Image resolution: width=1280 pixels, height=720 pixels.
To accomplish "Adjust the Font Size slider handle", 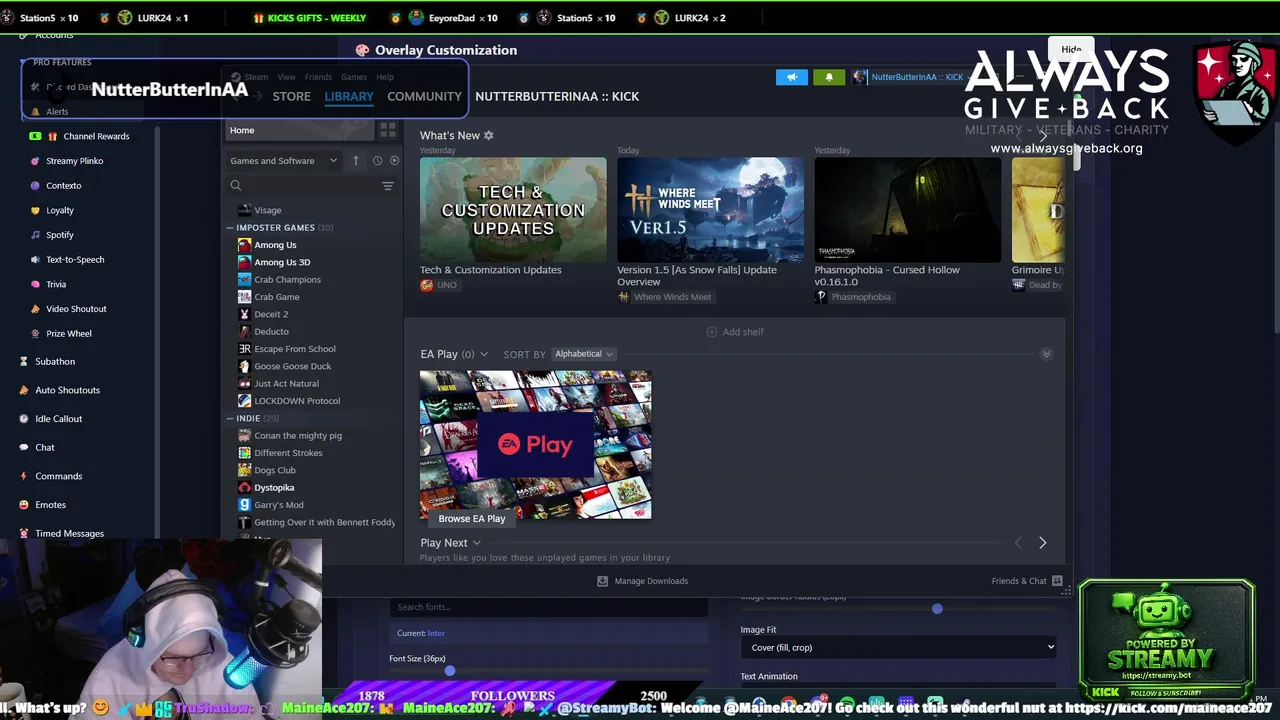I will click(x=450, y=671).
